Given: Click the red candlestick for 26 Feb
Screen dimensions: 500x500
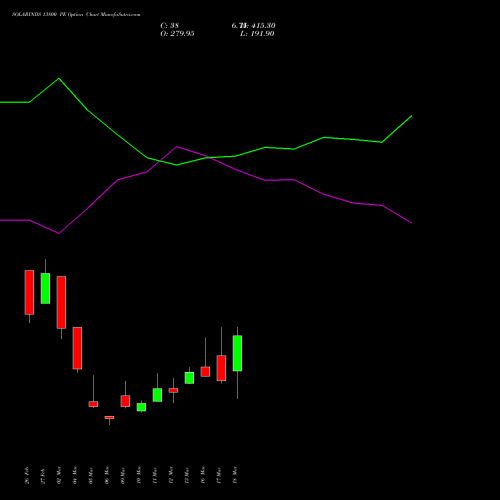Looking at the screenshot, I should [29, 292].
